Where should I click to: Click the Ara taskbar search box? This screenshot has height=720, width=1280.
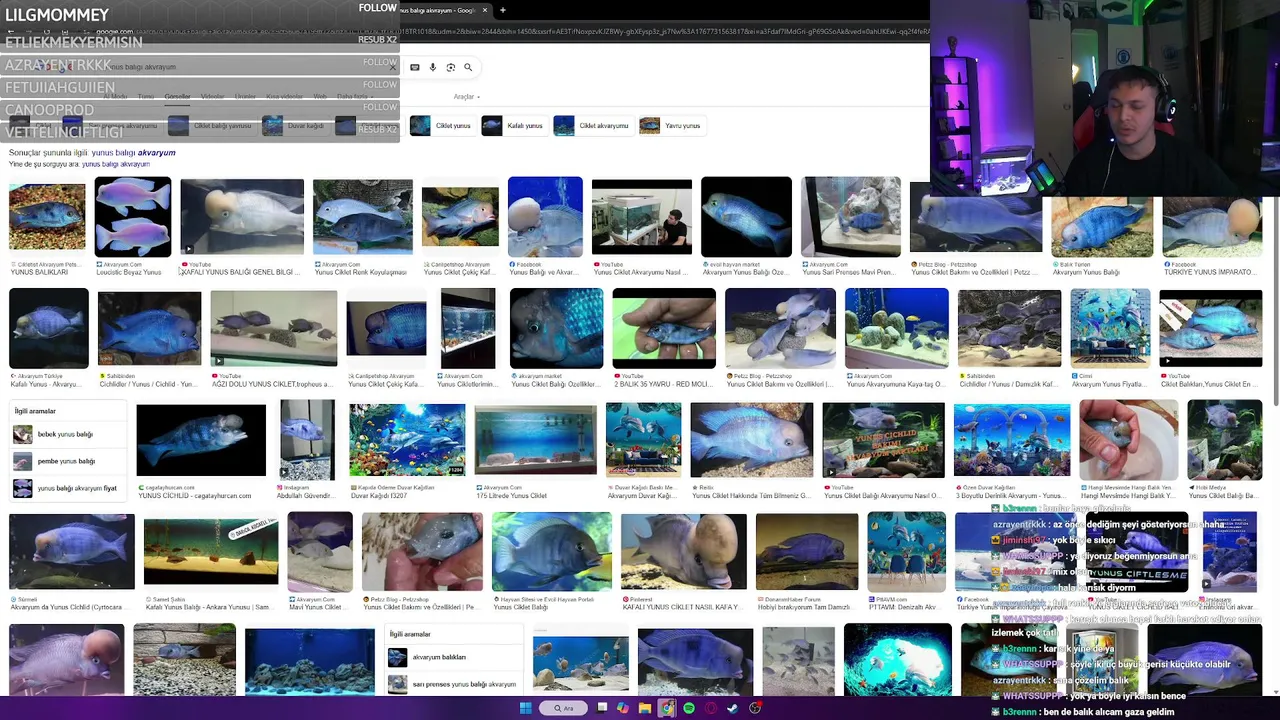[x=564, y=708]
